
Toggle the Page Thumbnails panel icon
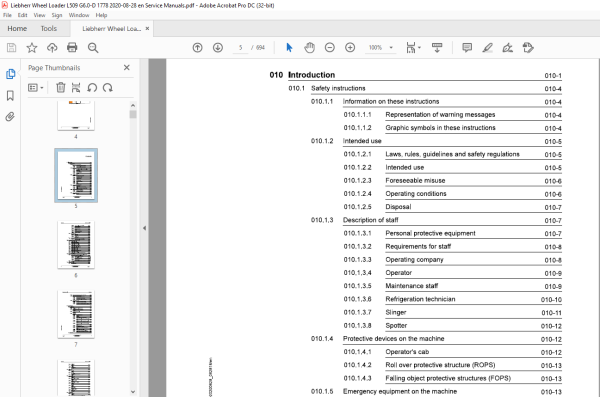(x=10, y=74)
